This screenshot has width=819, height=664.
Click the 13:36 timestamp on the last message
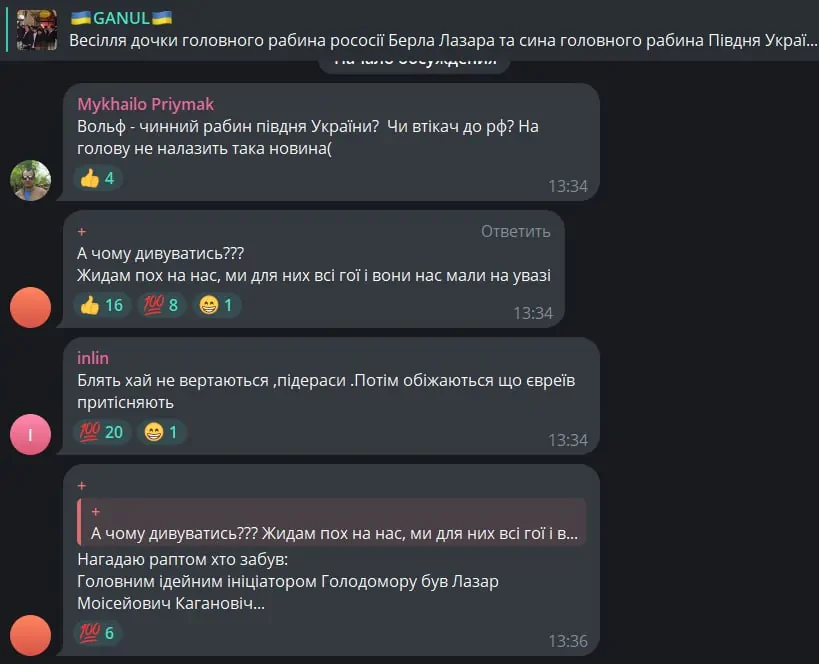point(568,641)
